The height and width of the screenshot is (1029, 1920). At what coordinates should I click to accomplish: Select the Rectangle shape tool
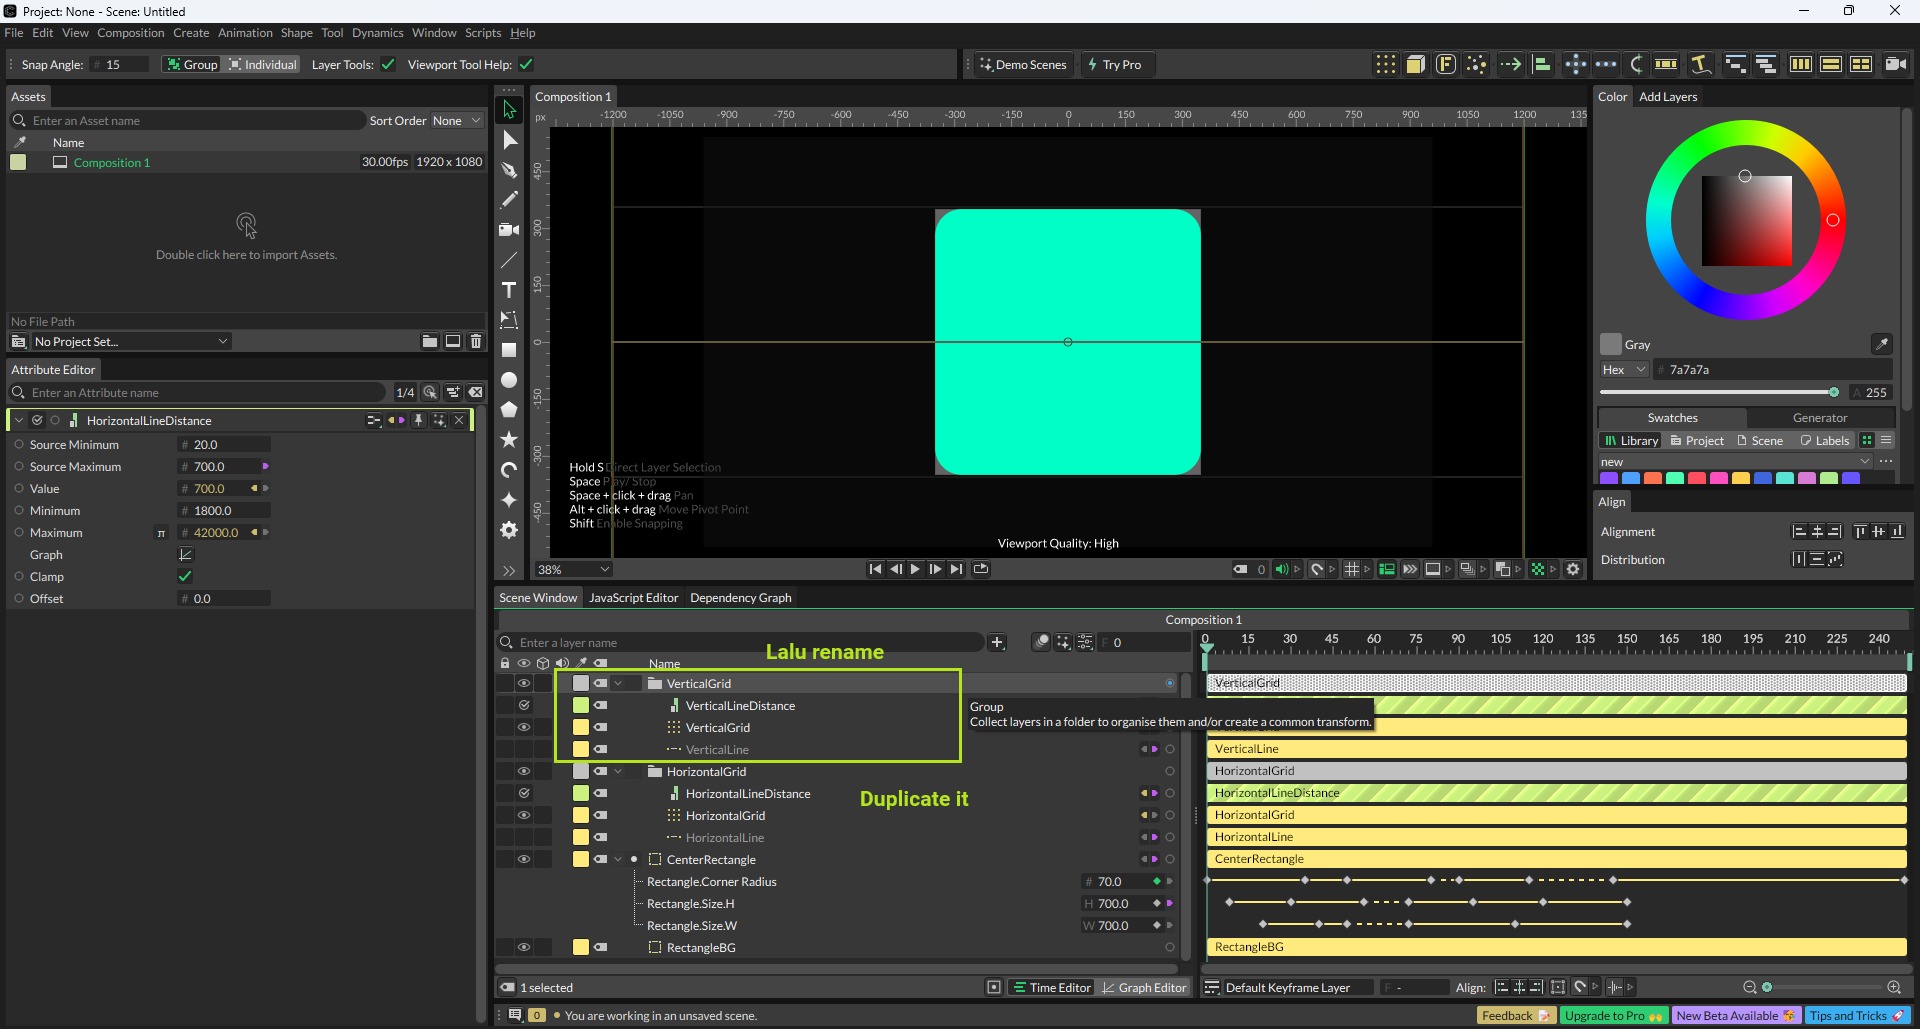point(509,350)
